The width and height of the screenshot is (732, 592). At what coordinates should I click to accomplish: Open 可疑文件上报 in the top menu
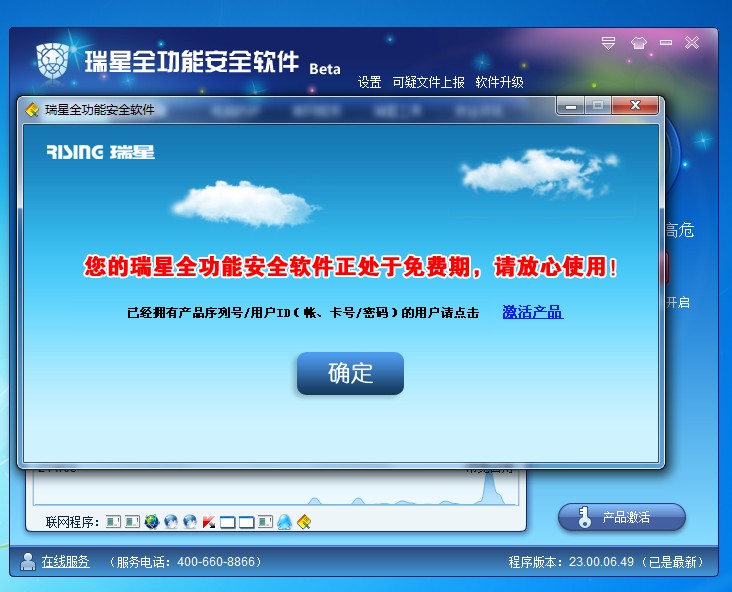[x=428, y=82]
